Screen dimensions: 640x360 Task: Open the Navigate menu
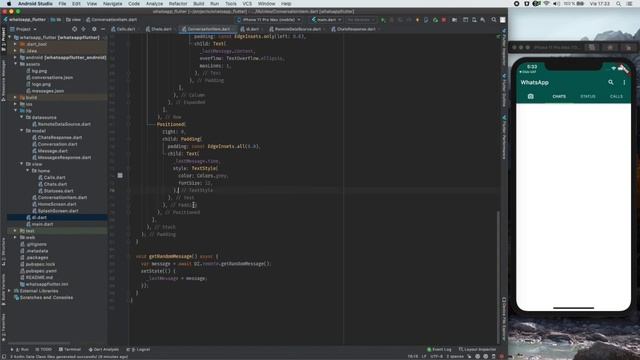click(x=112, y=4)
